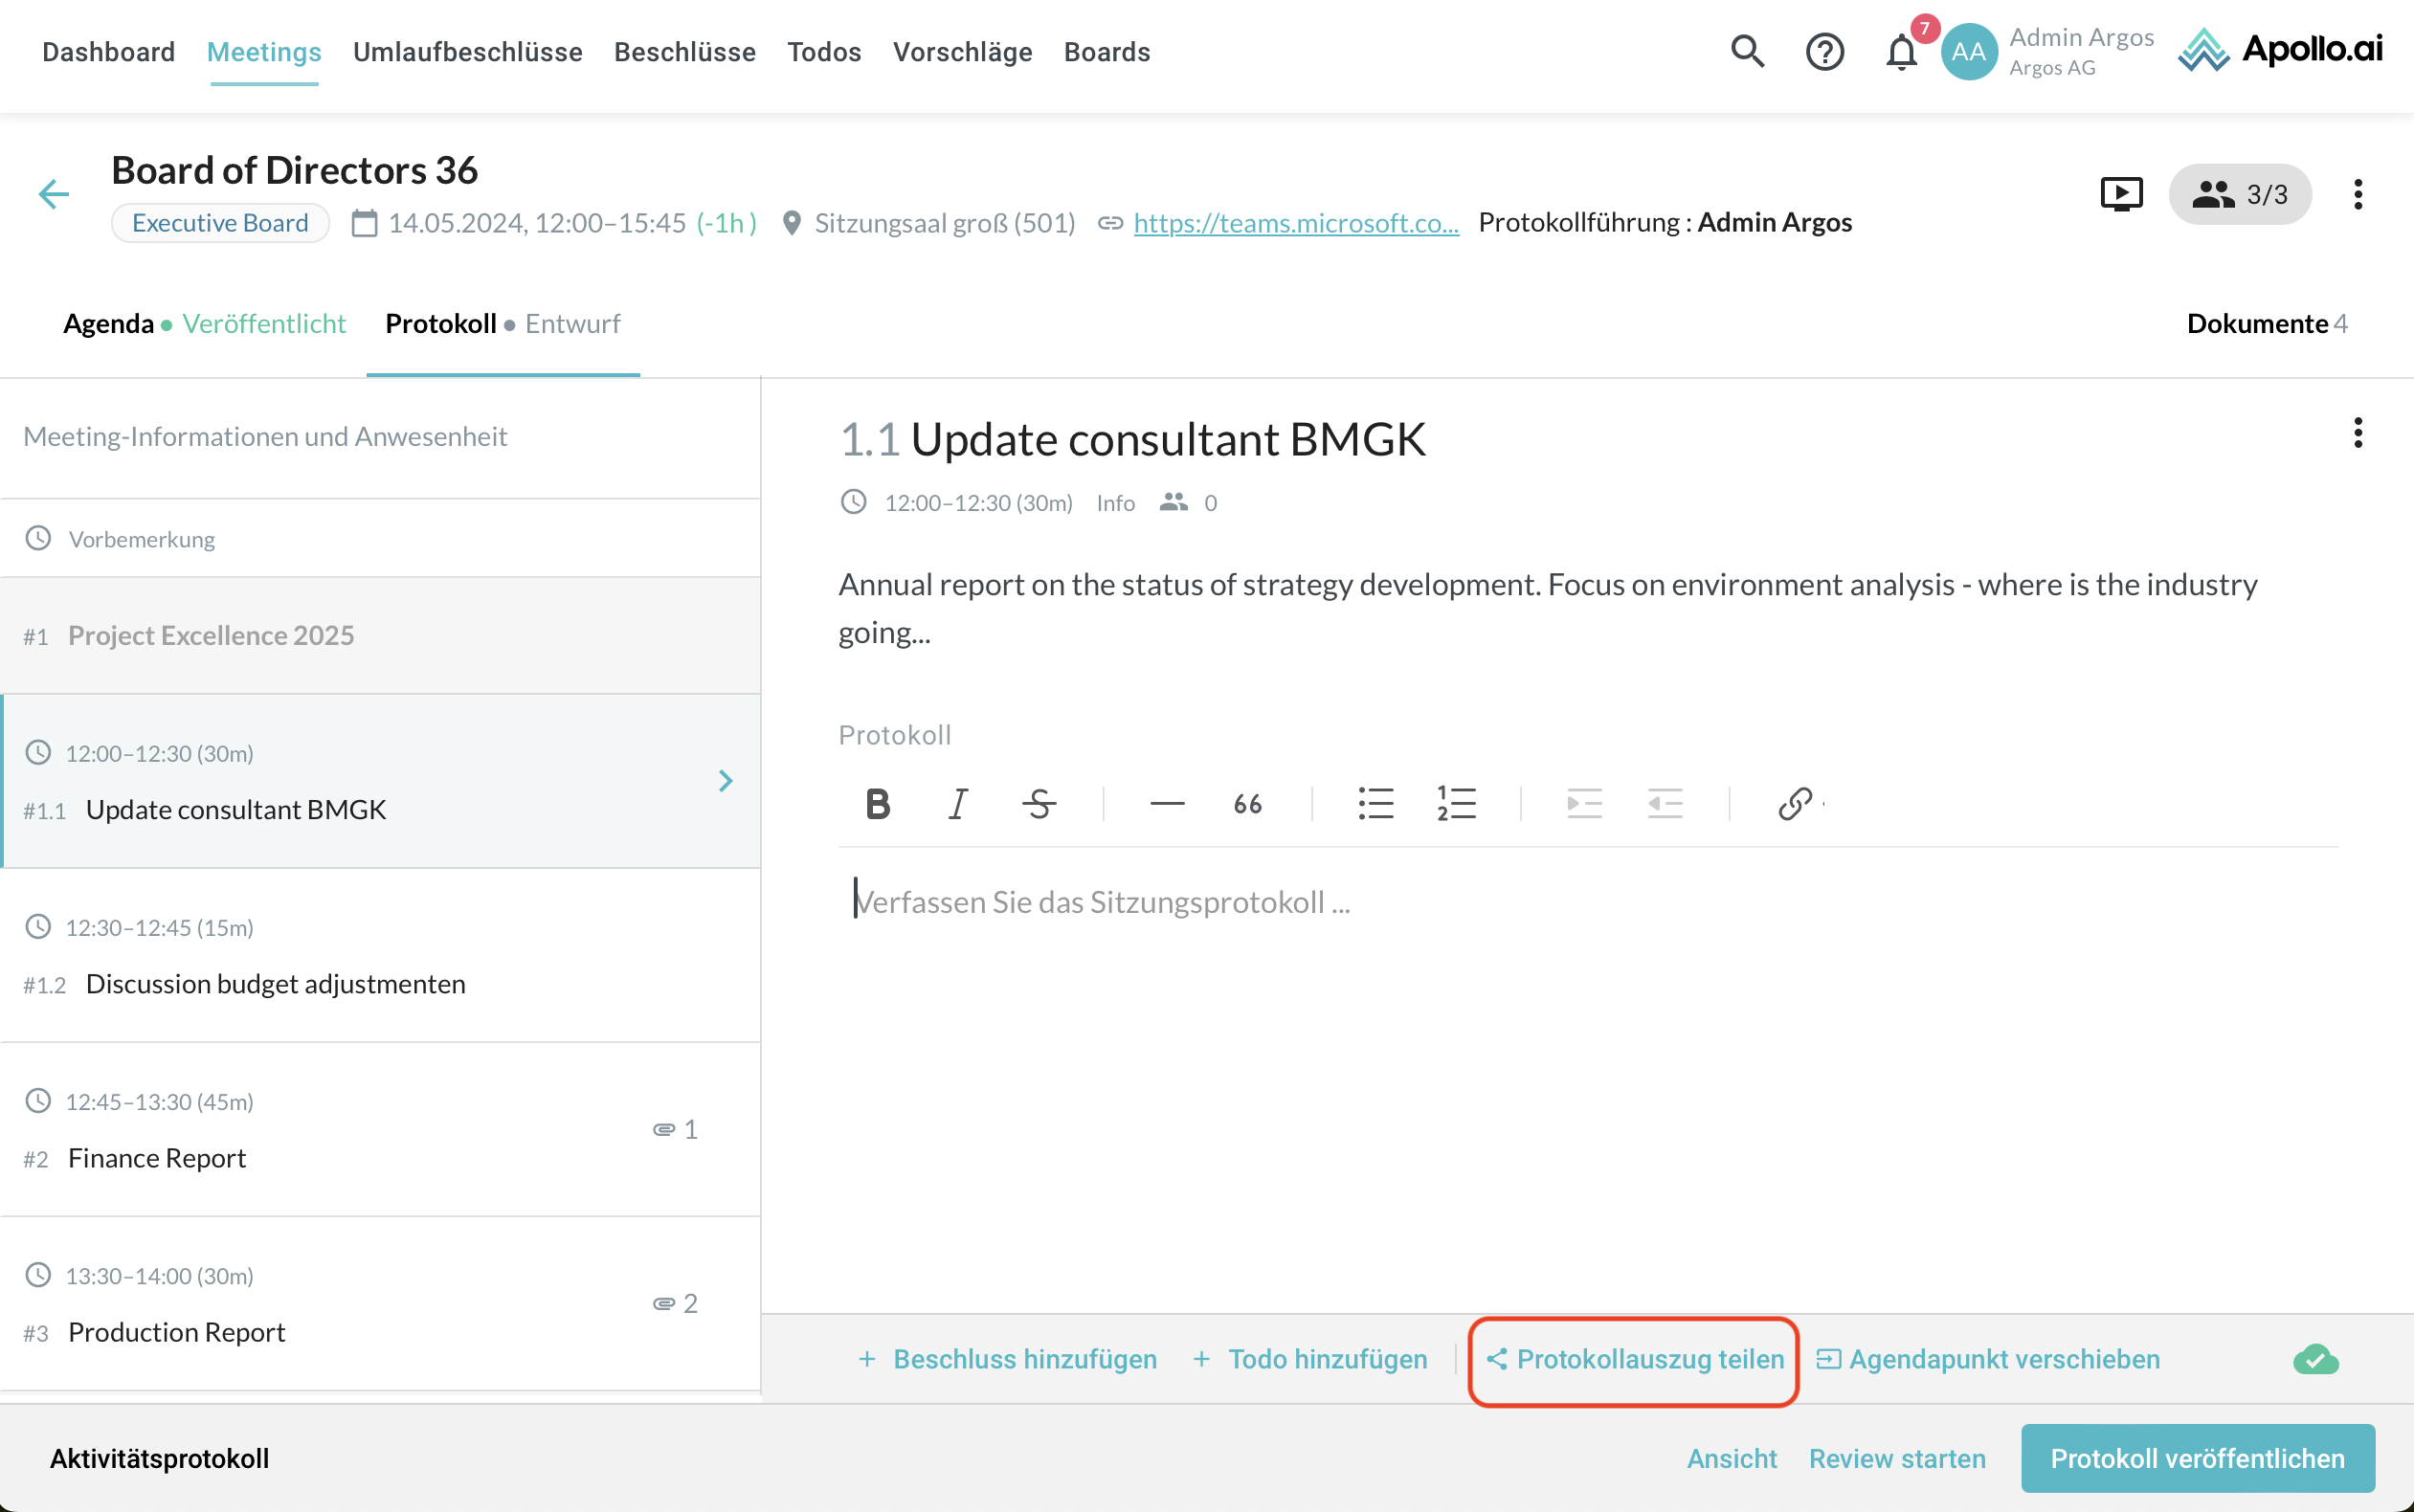Expand the Update consultant BMGK chevron
This screenshot has height=1512, width=2414.
(x=726, y=781)
